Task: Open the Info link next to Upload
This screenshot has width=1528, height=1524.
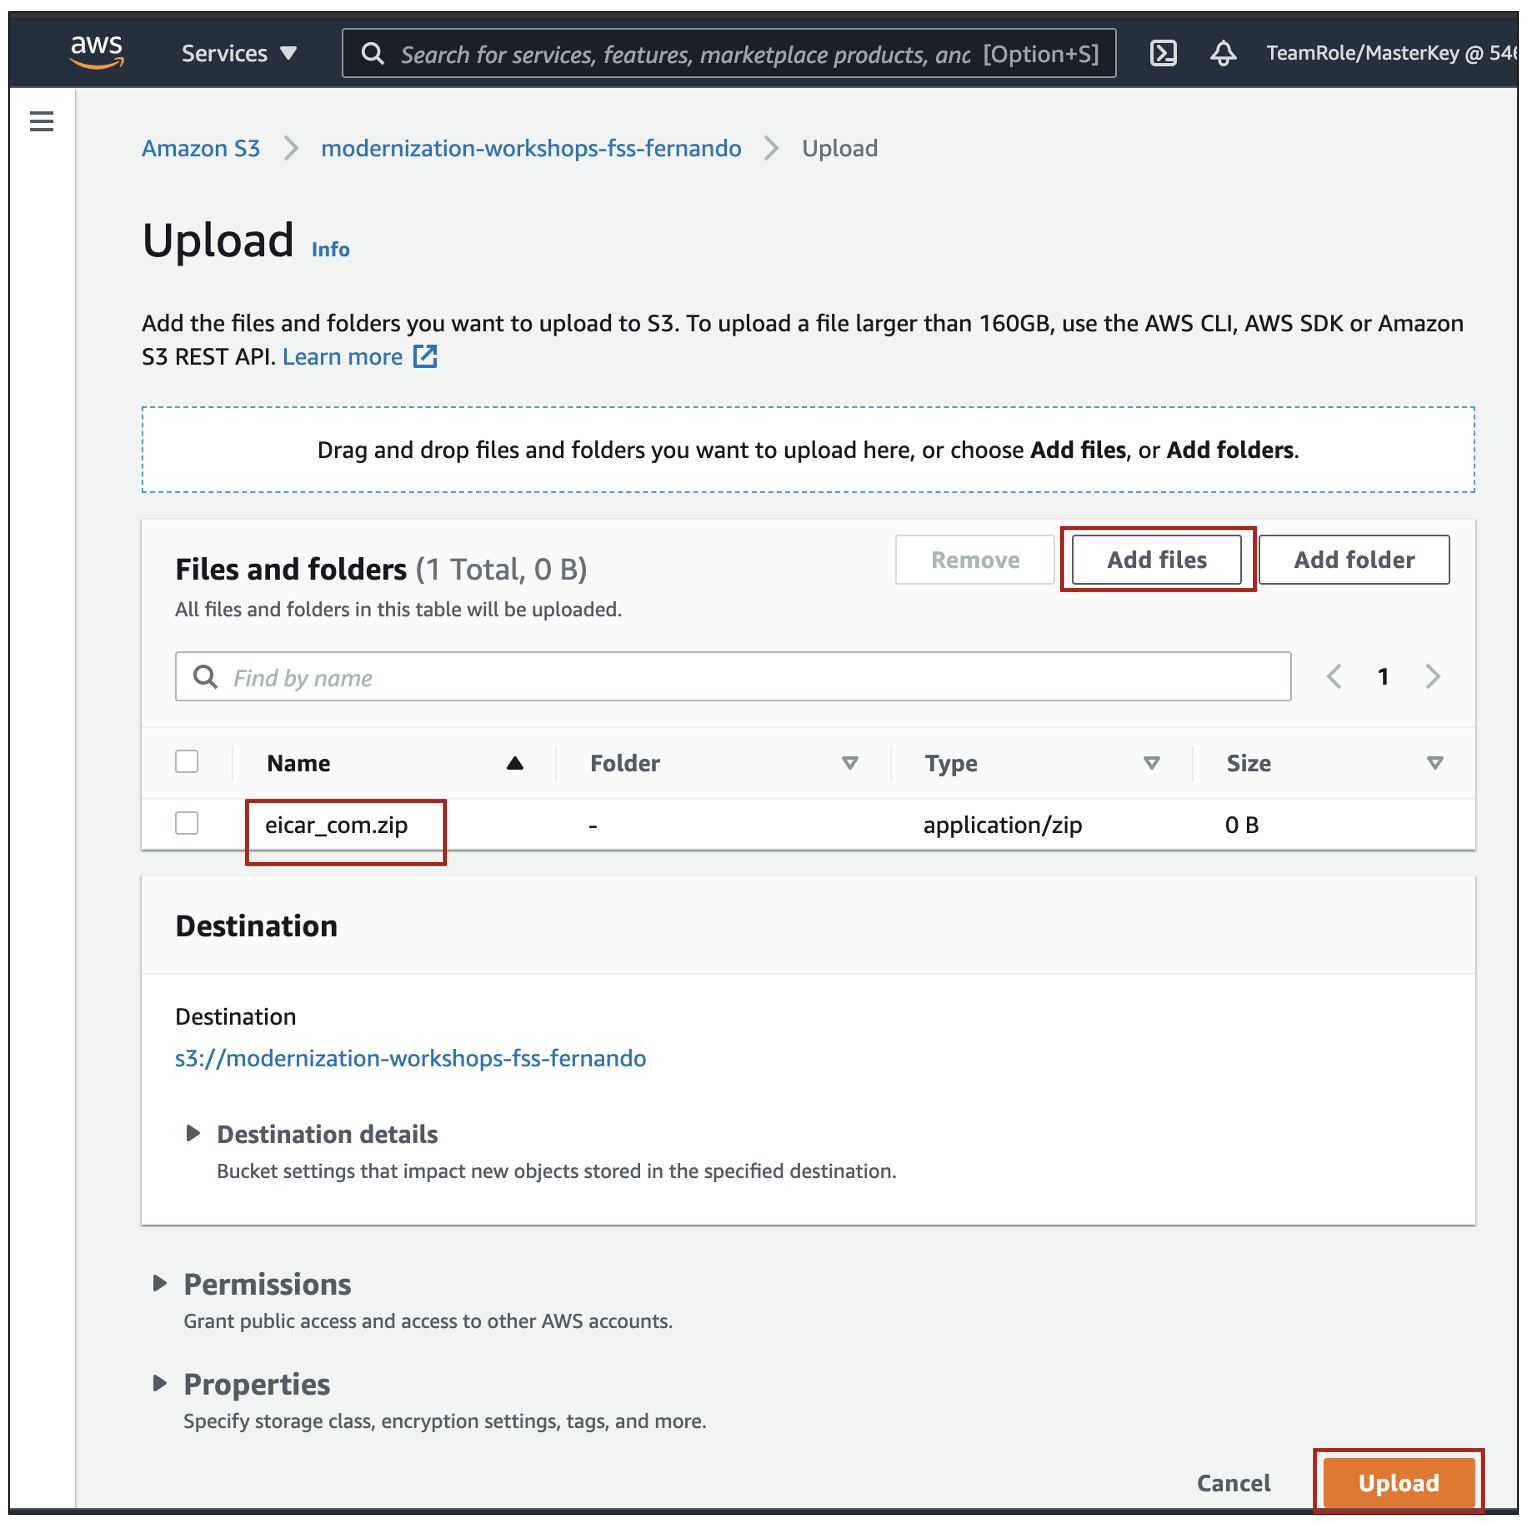Action: 330,249
